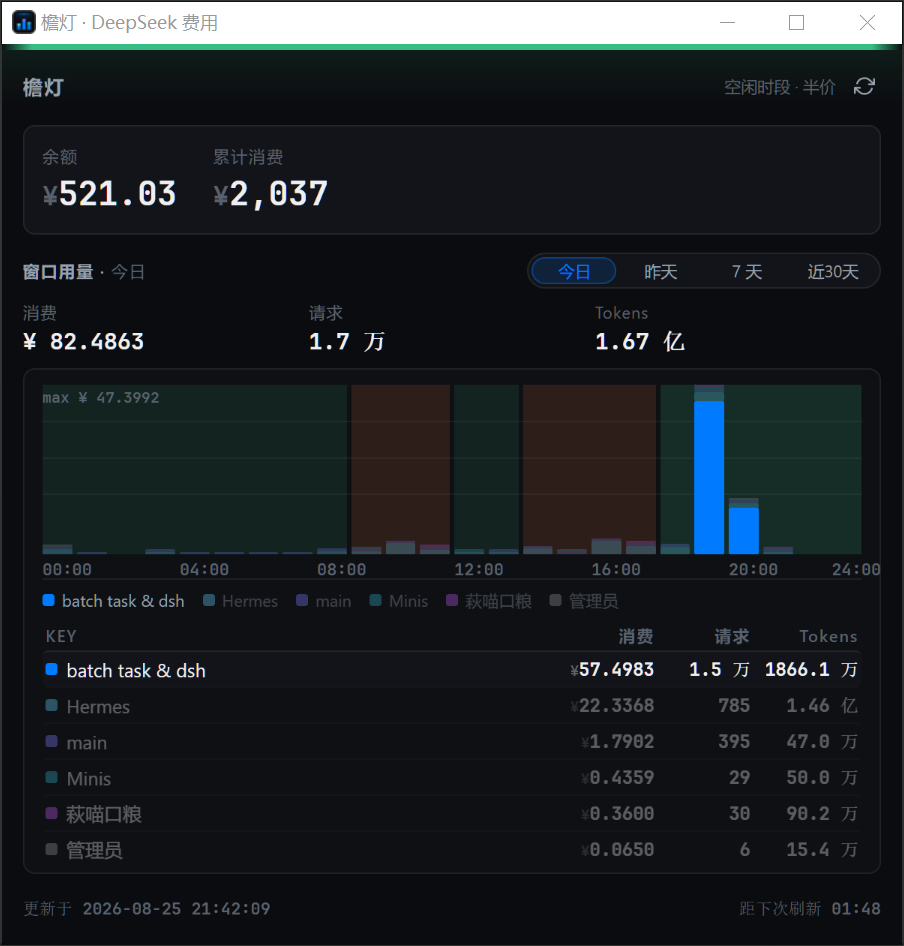Minimize the 檐灯 window
Screen dimensions: 904x946
(727, 22)
